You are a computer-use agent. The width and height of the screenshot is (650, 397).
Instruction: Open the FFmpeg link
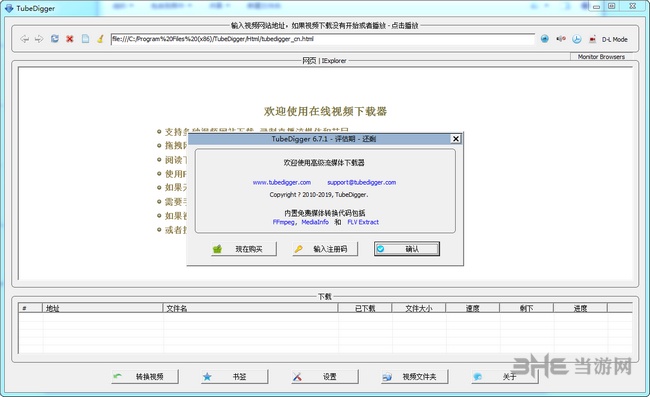point(284,222)
